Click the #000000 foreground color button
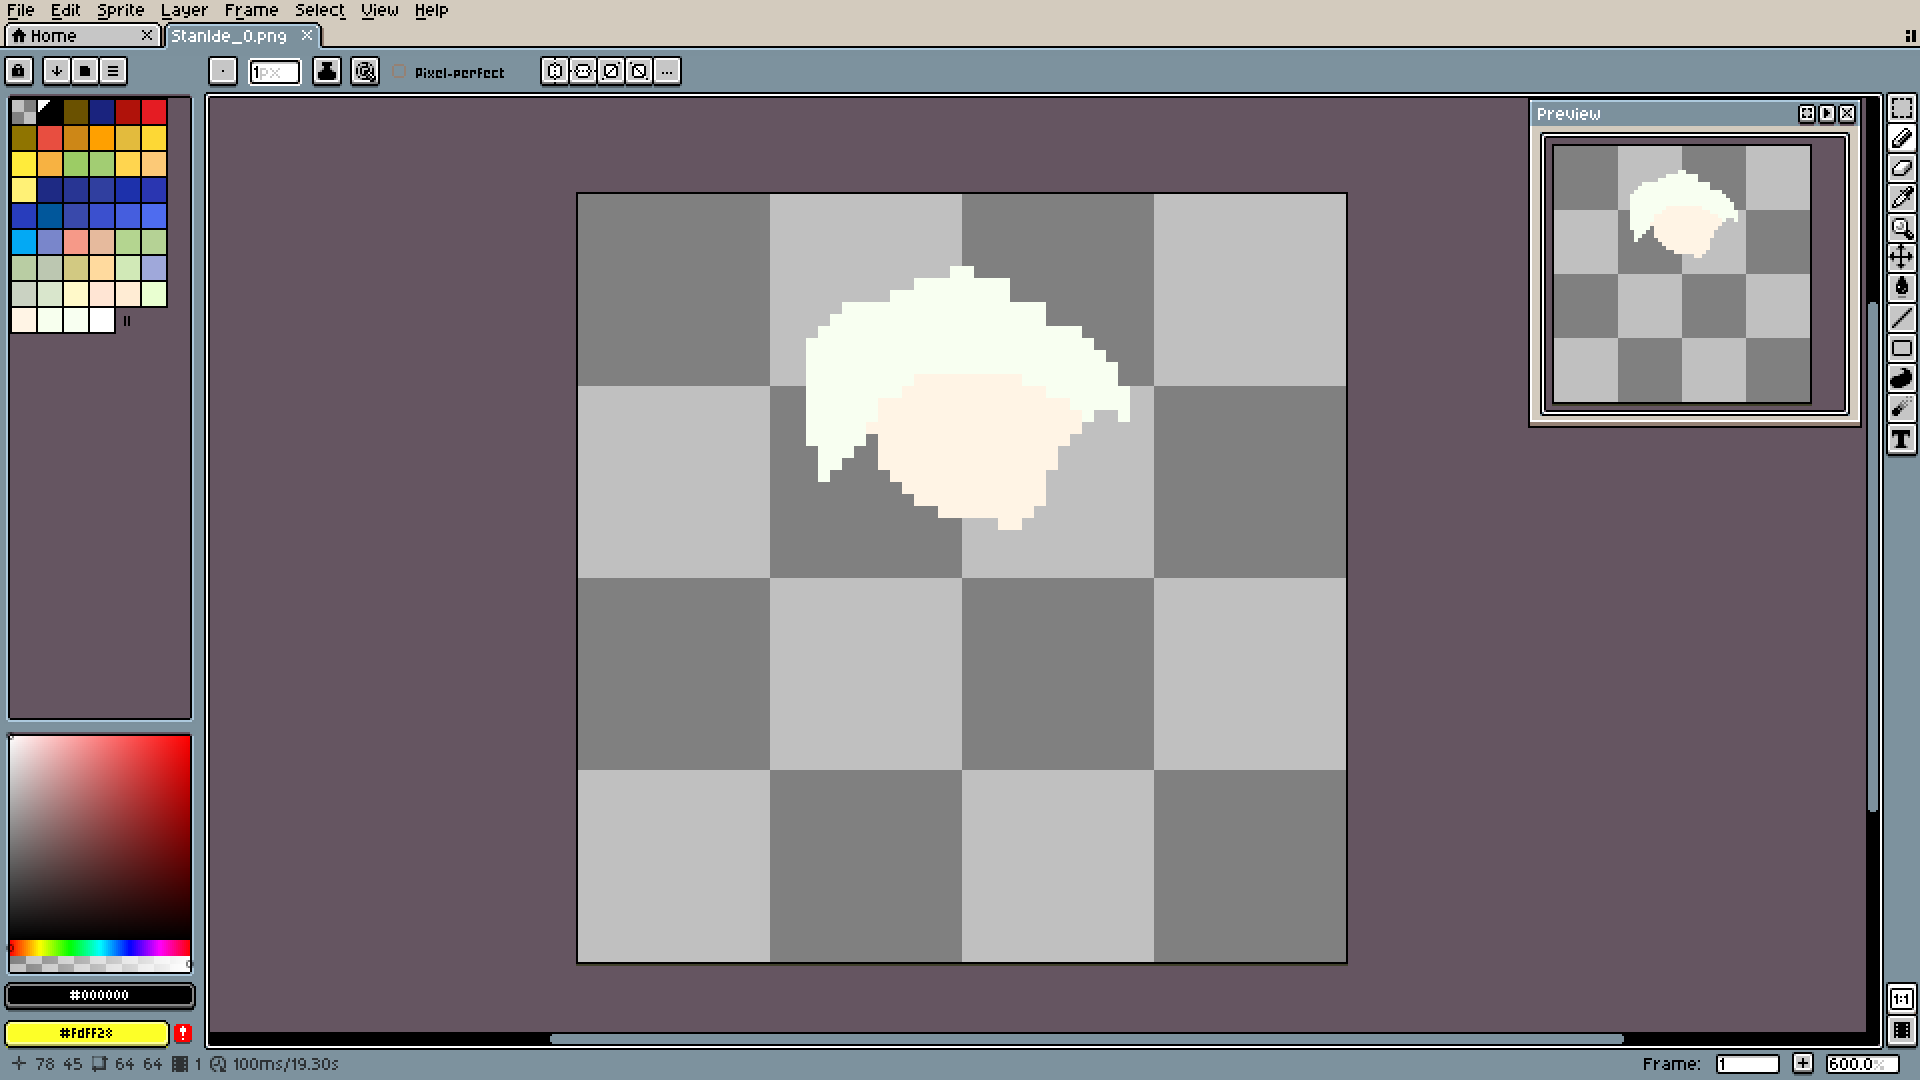Screen dimensions: 1920x1080 pos(99,995)
